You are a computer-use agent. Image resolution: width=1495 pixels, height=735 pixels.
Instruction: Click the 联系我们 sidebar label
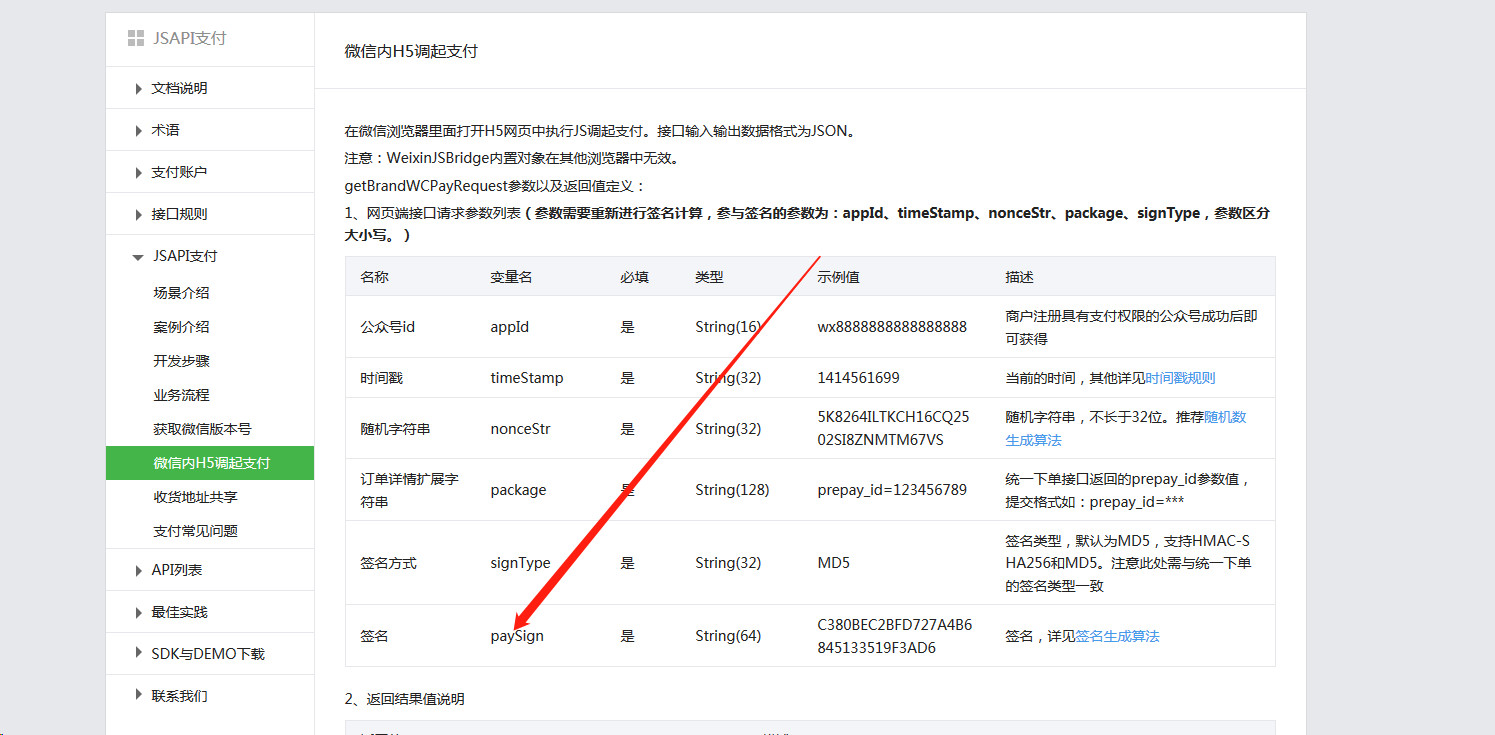[x=179, y=696]
